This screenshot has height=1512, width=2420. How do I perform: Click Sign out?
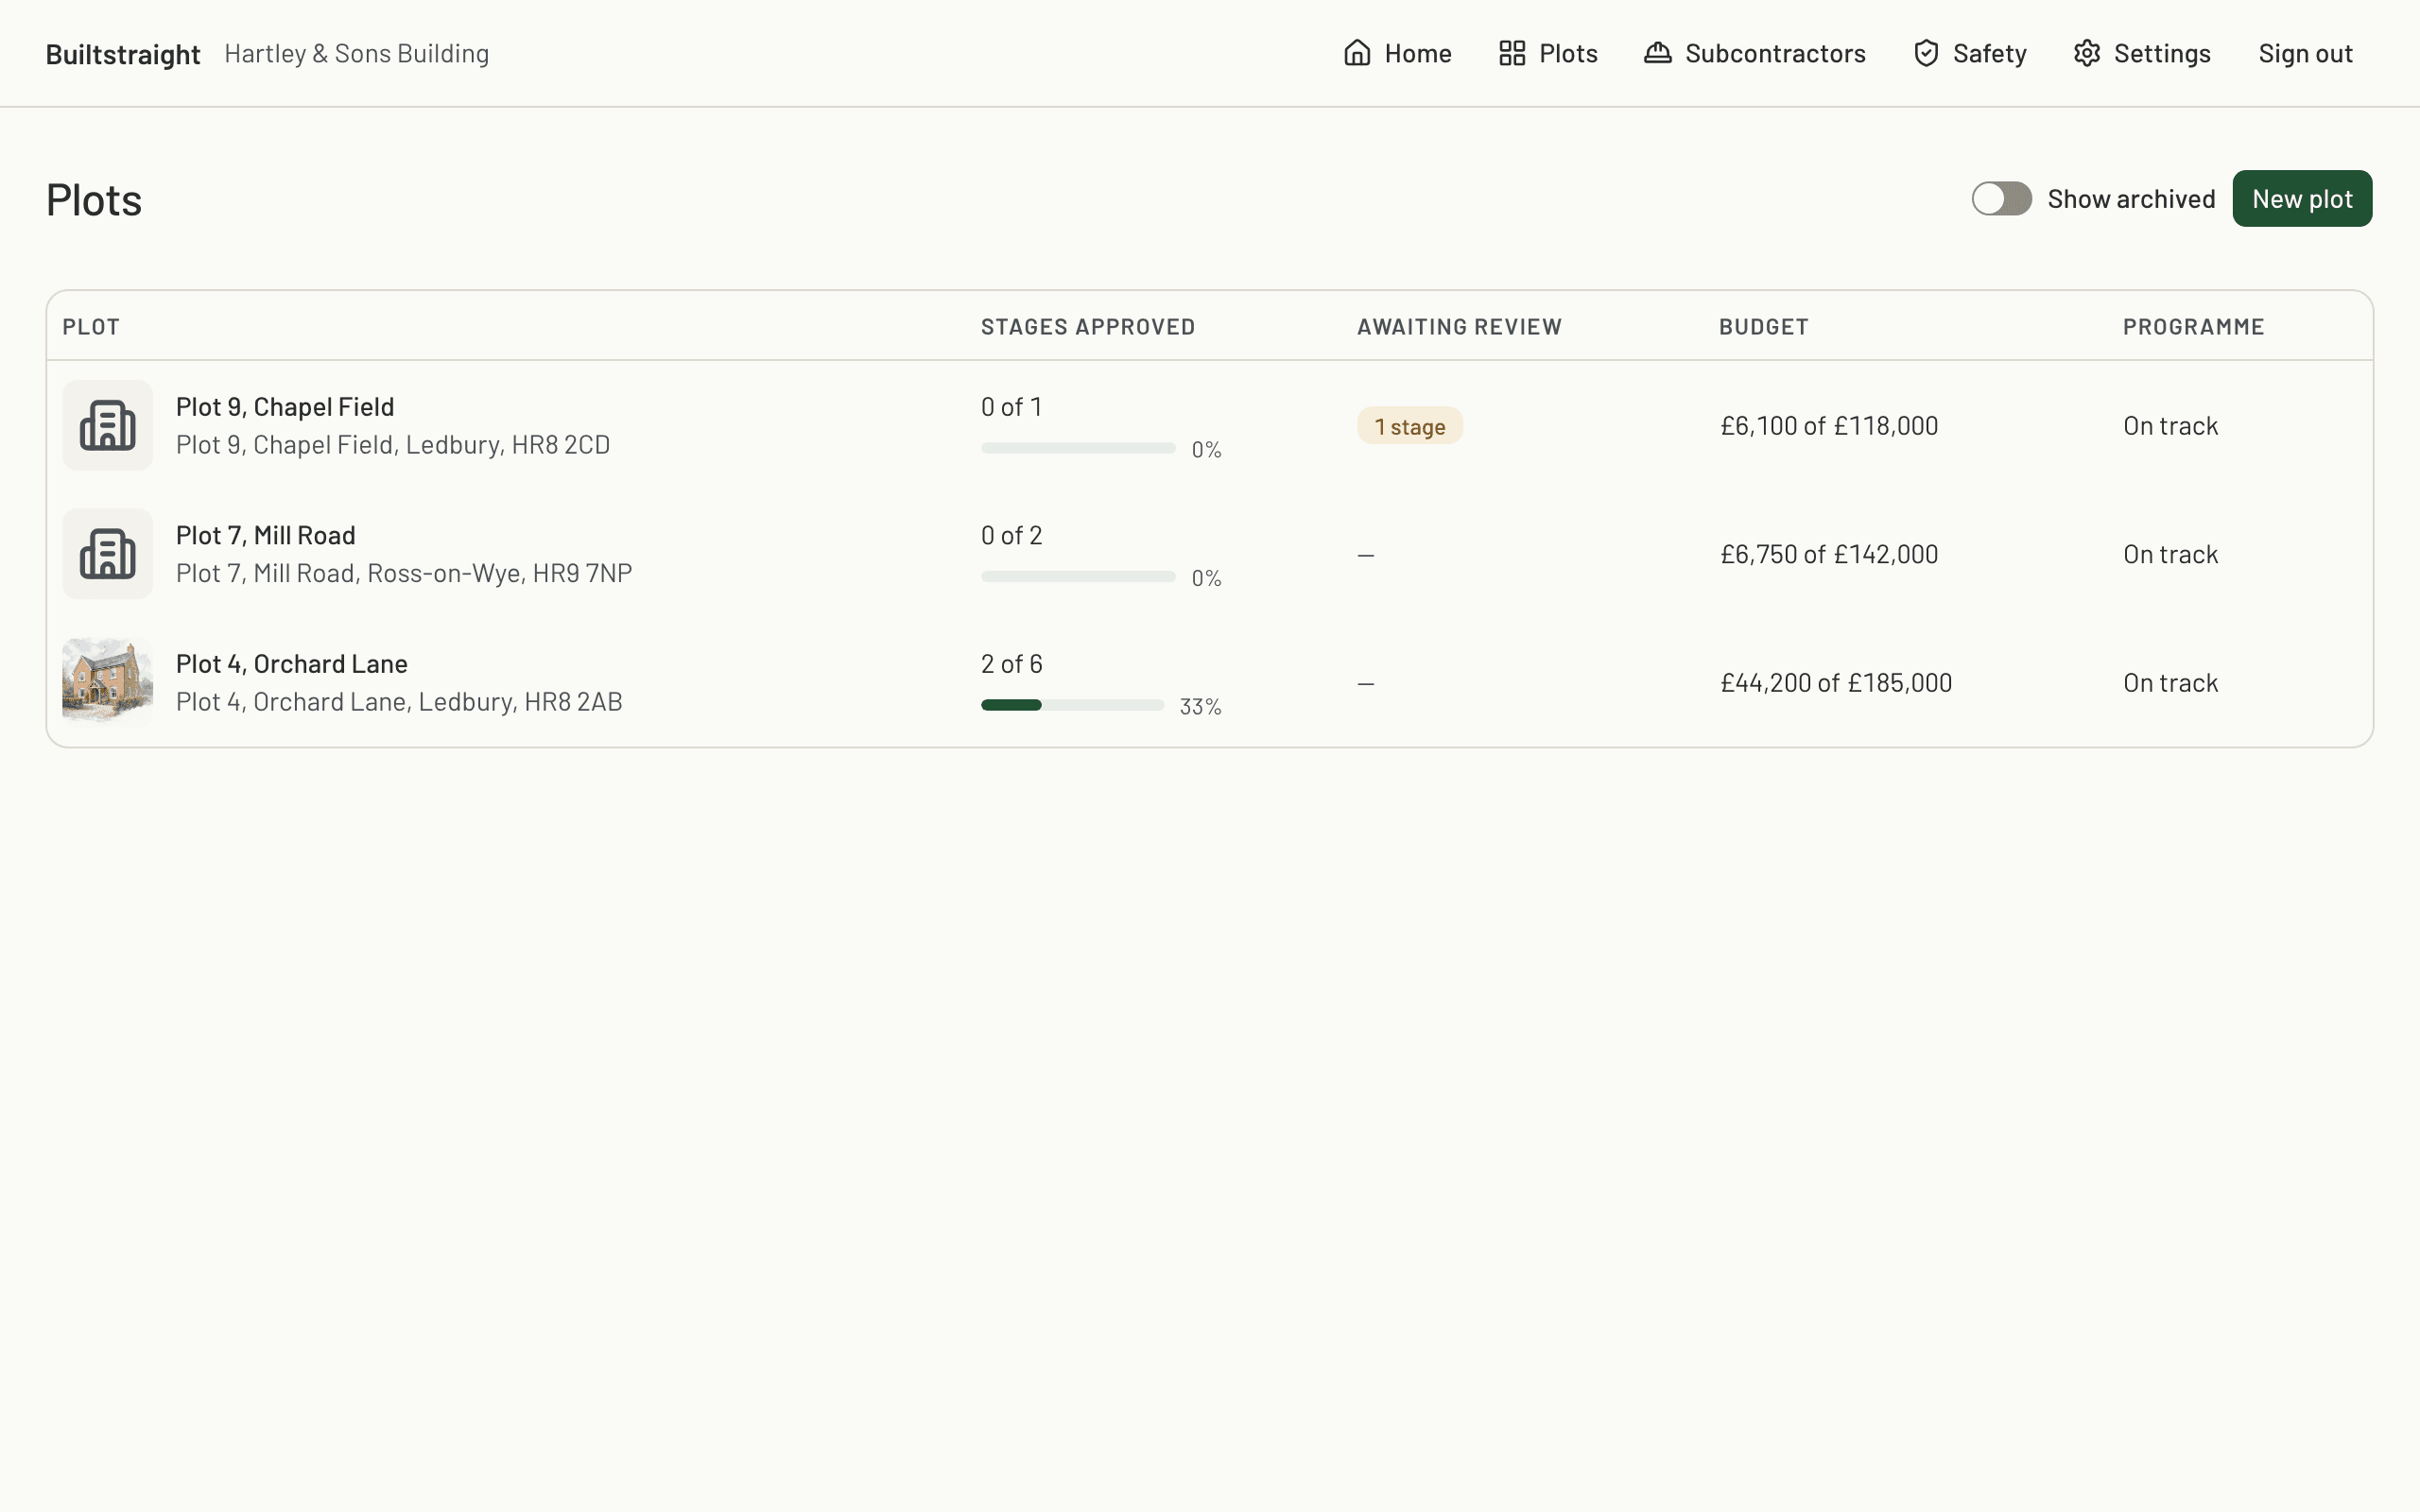tap(2305, 53)
